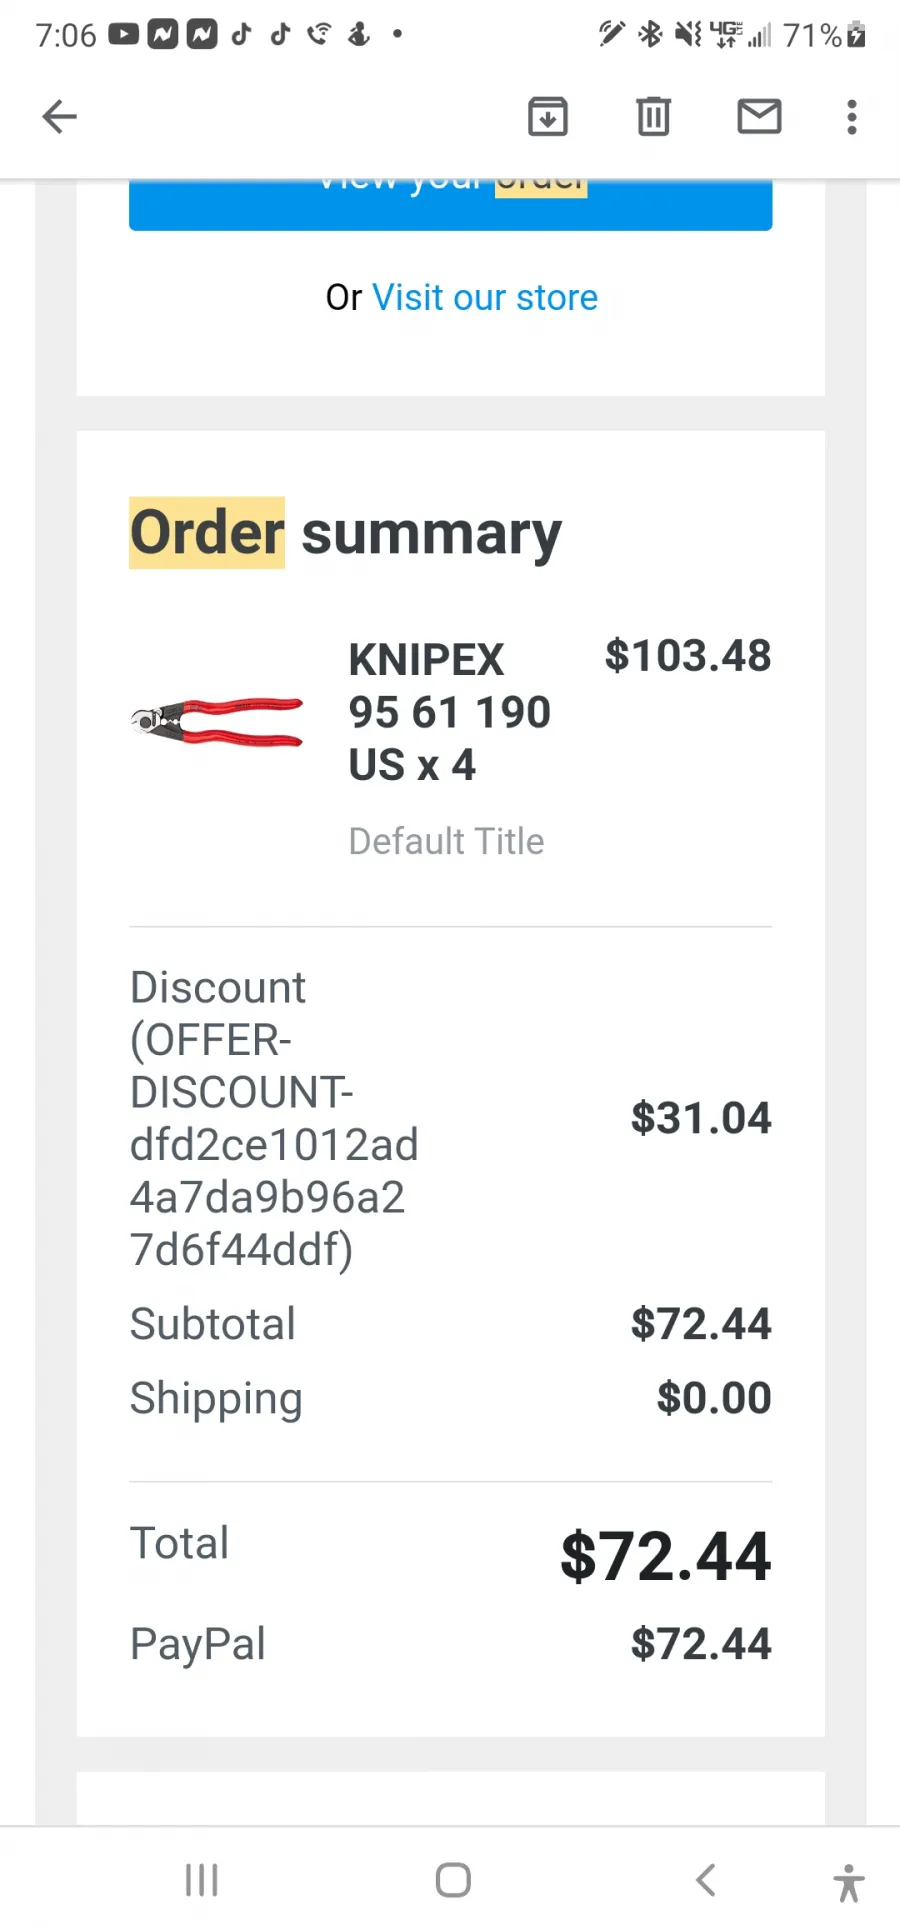
Task: Select the KNIPEX 95 61 190 product title
Action: point(450,712)
